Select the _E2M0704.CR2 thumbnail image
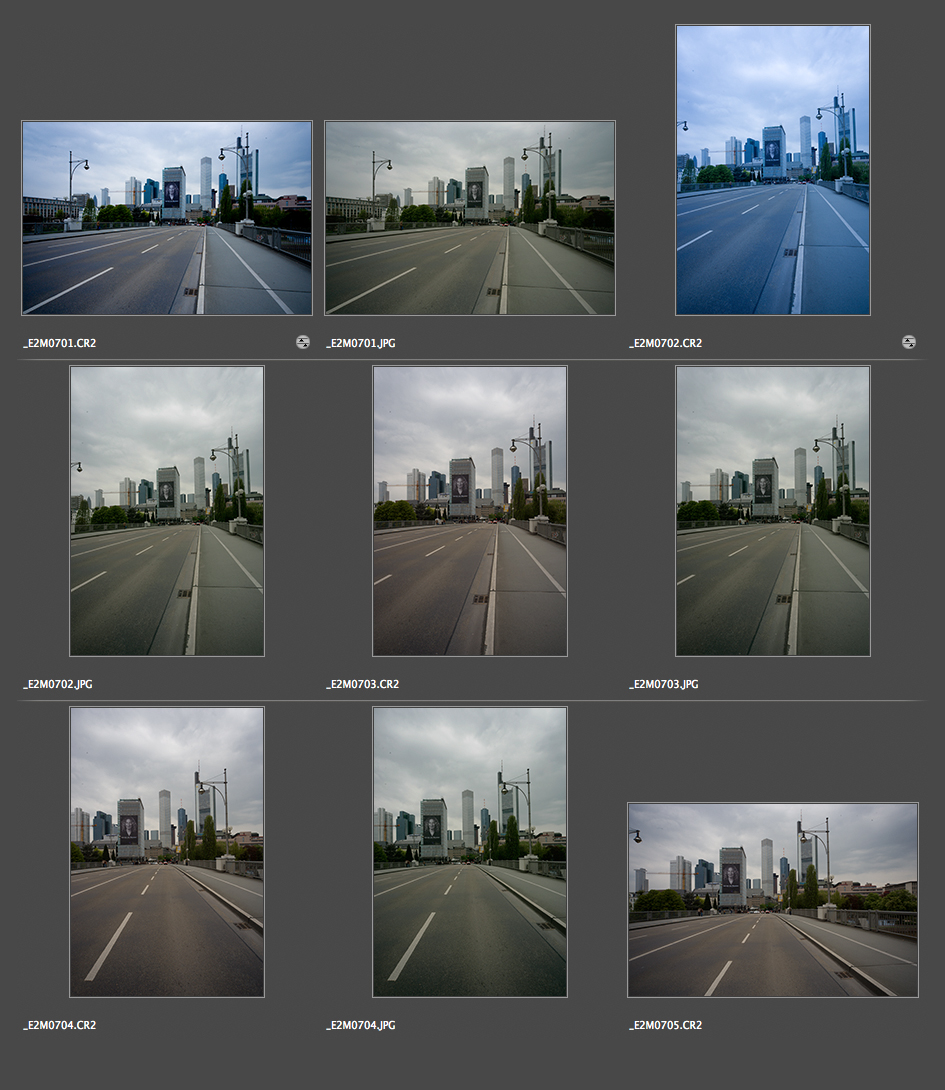Image resolution: width=945 pixels, height=1090 pixels. [x=167, y=852]
